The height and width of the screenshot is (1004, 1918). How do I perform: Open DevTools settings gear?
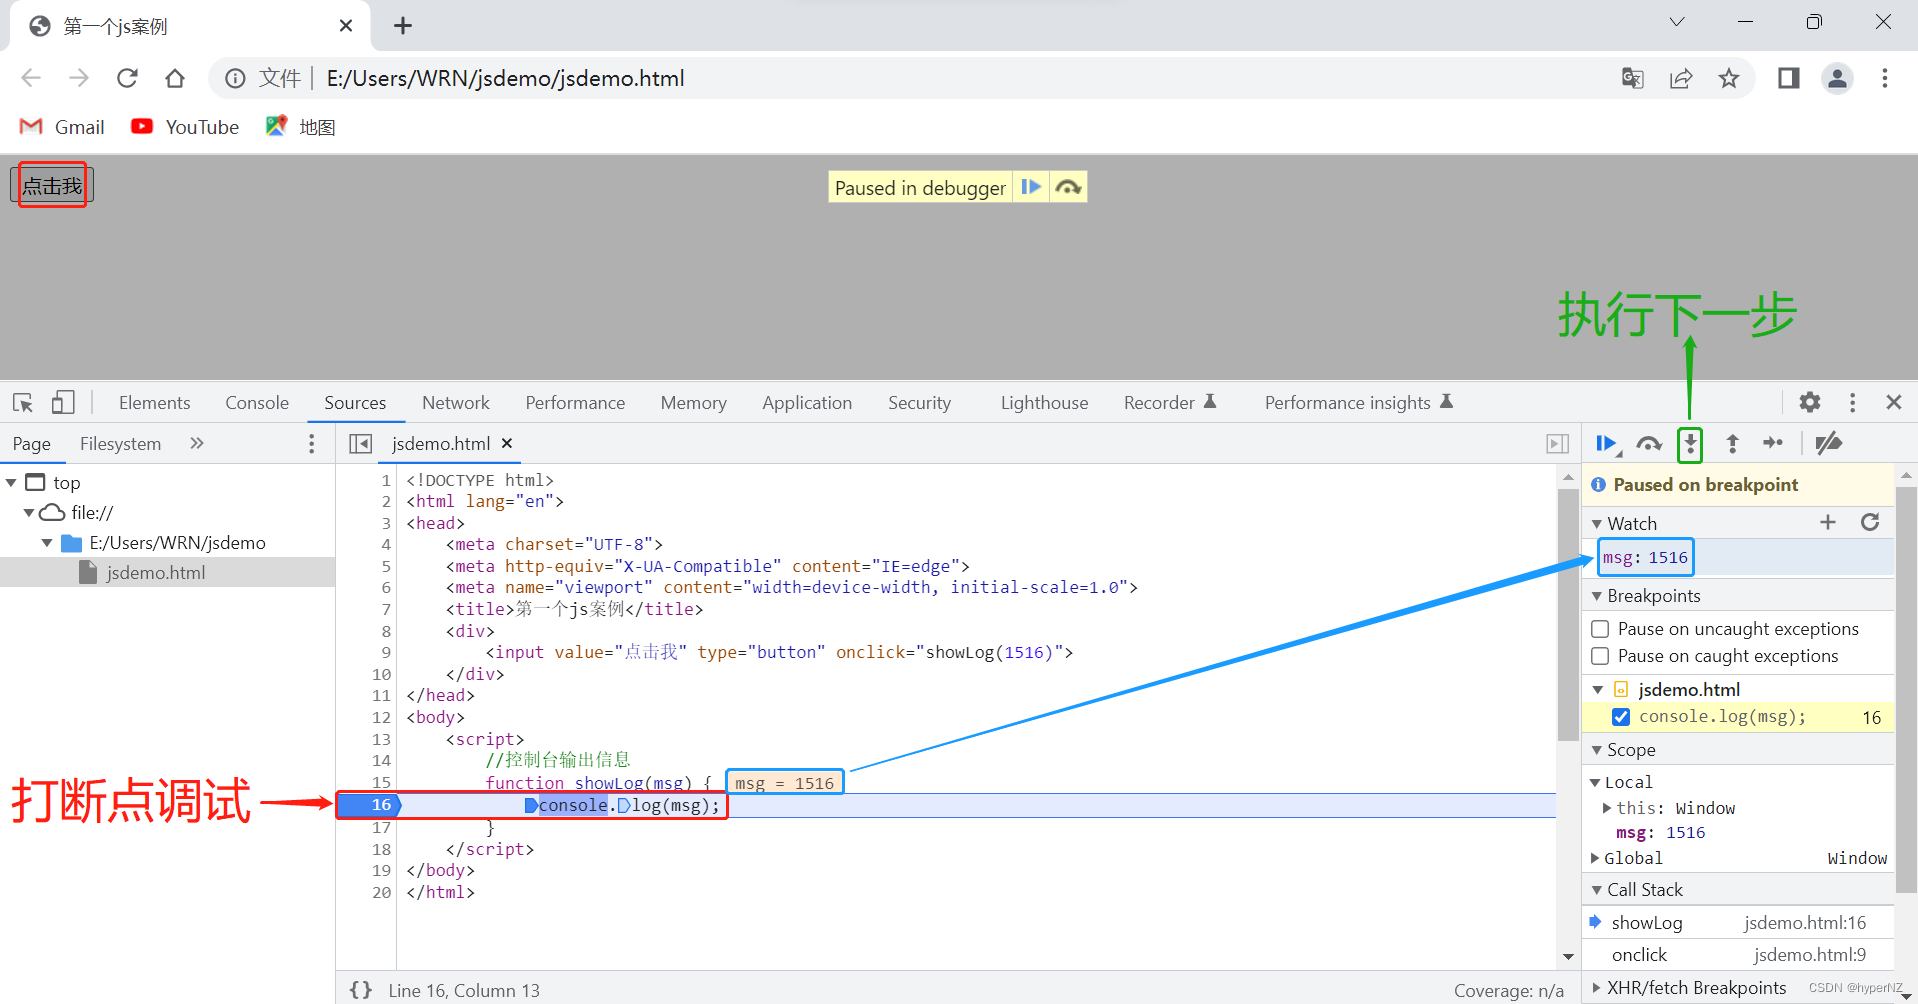pyautogui.click(x=1810, y=402)
